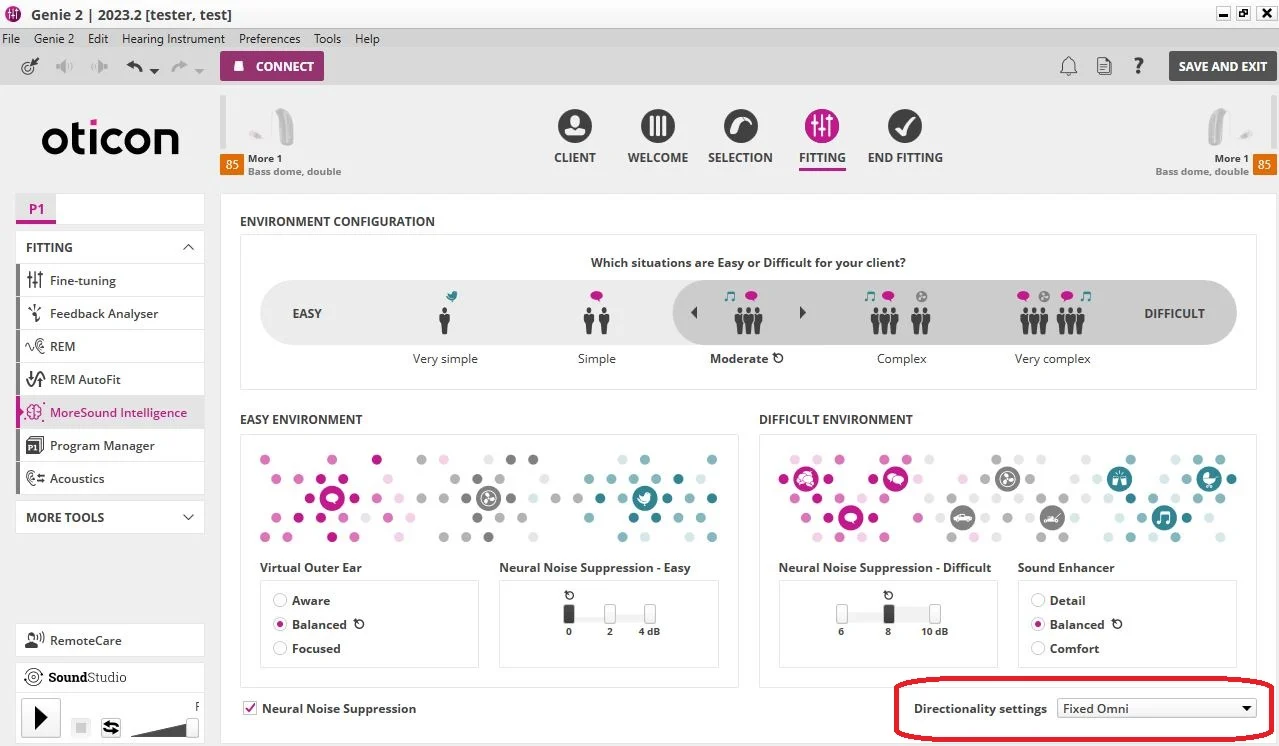This screenshot has height=746, width=1279.
Task: Select Aware for Virtual Outer Ear
Action: pyautogui.click(x=280, y=600)
